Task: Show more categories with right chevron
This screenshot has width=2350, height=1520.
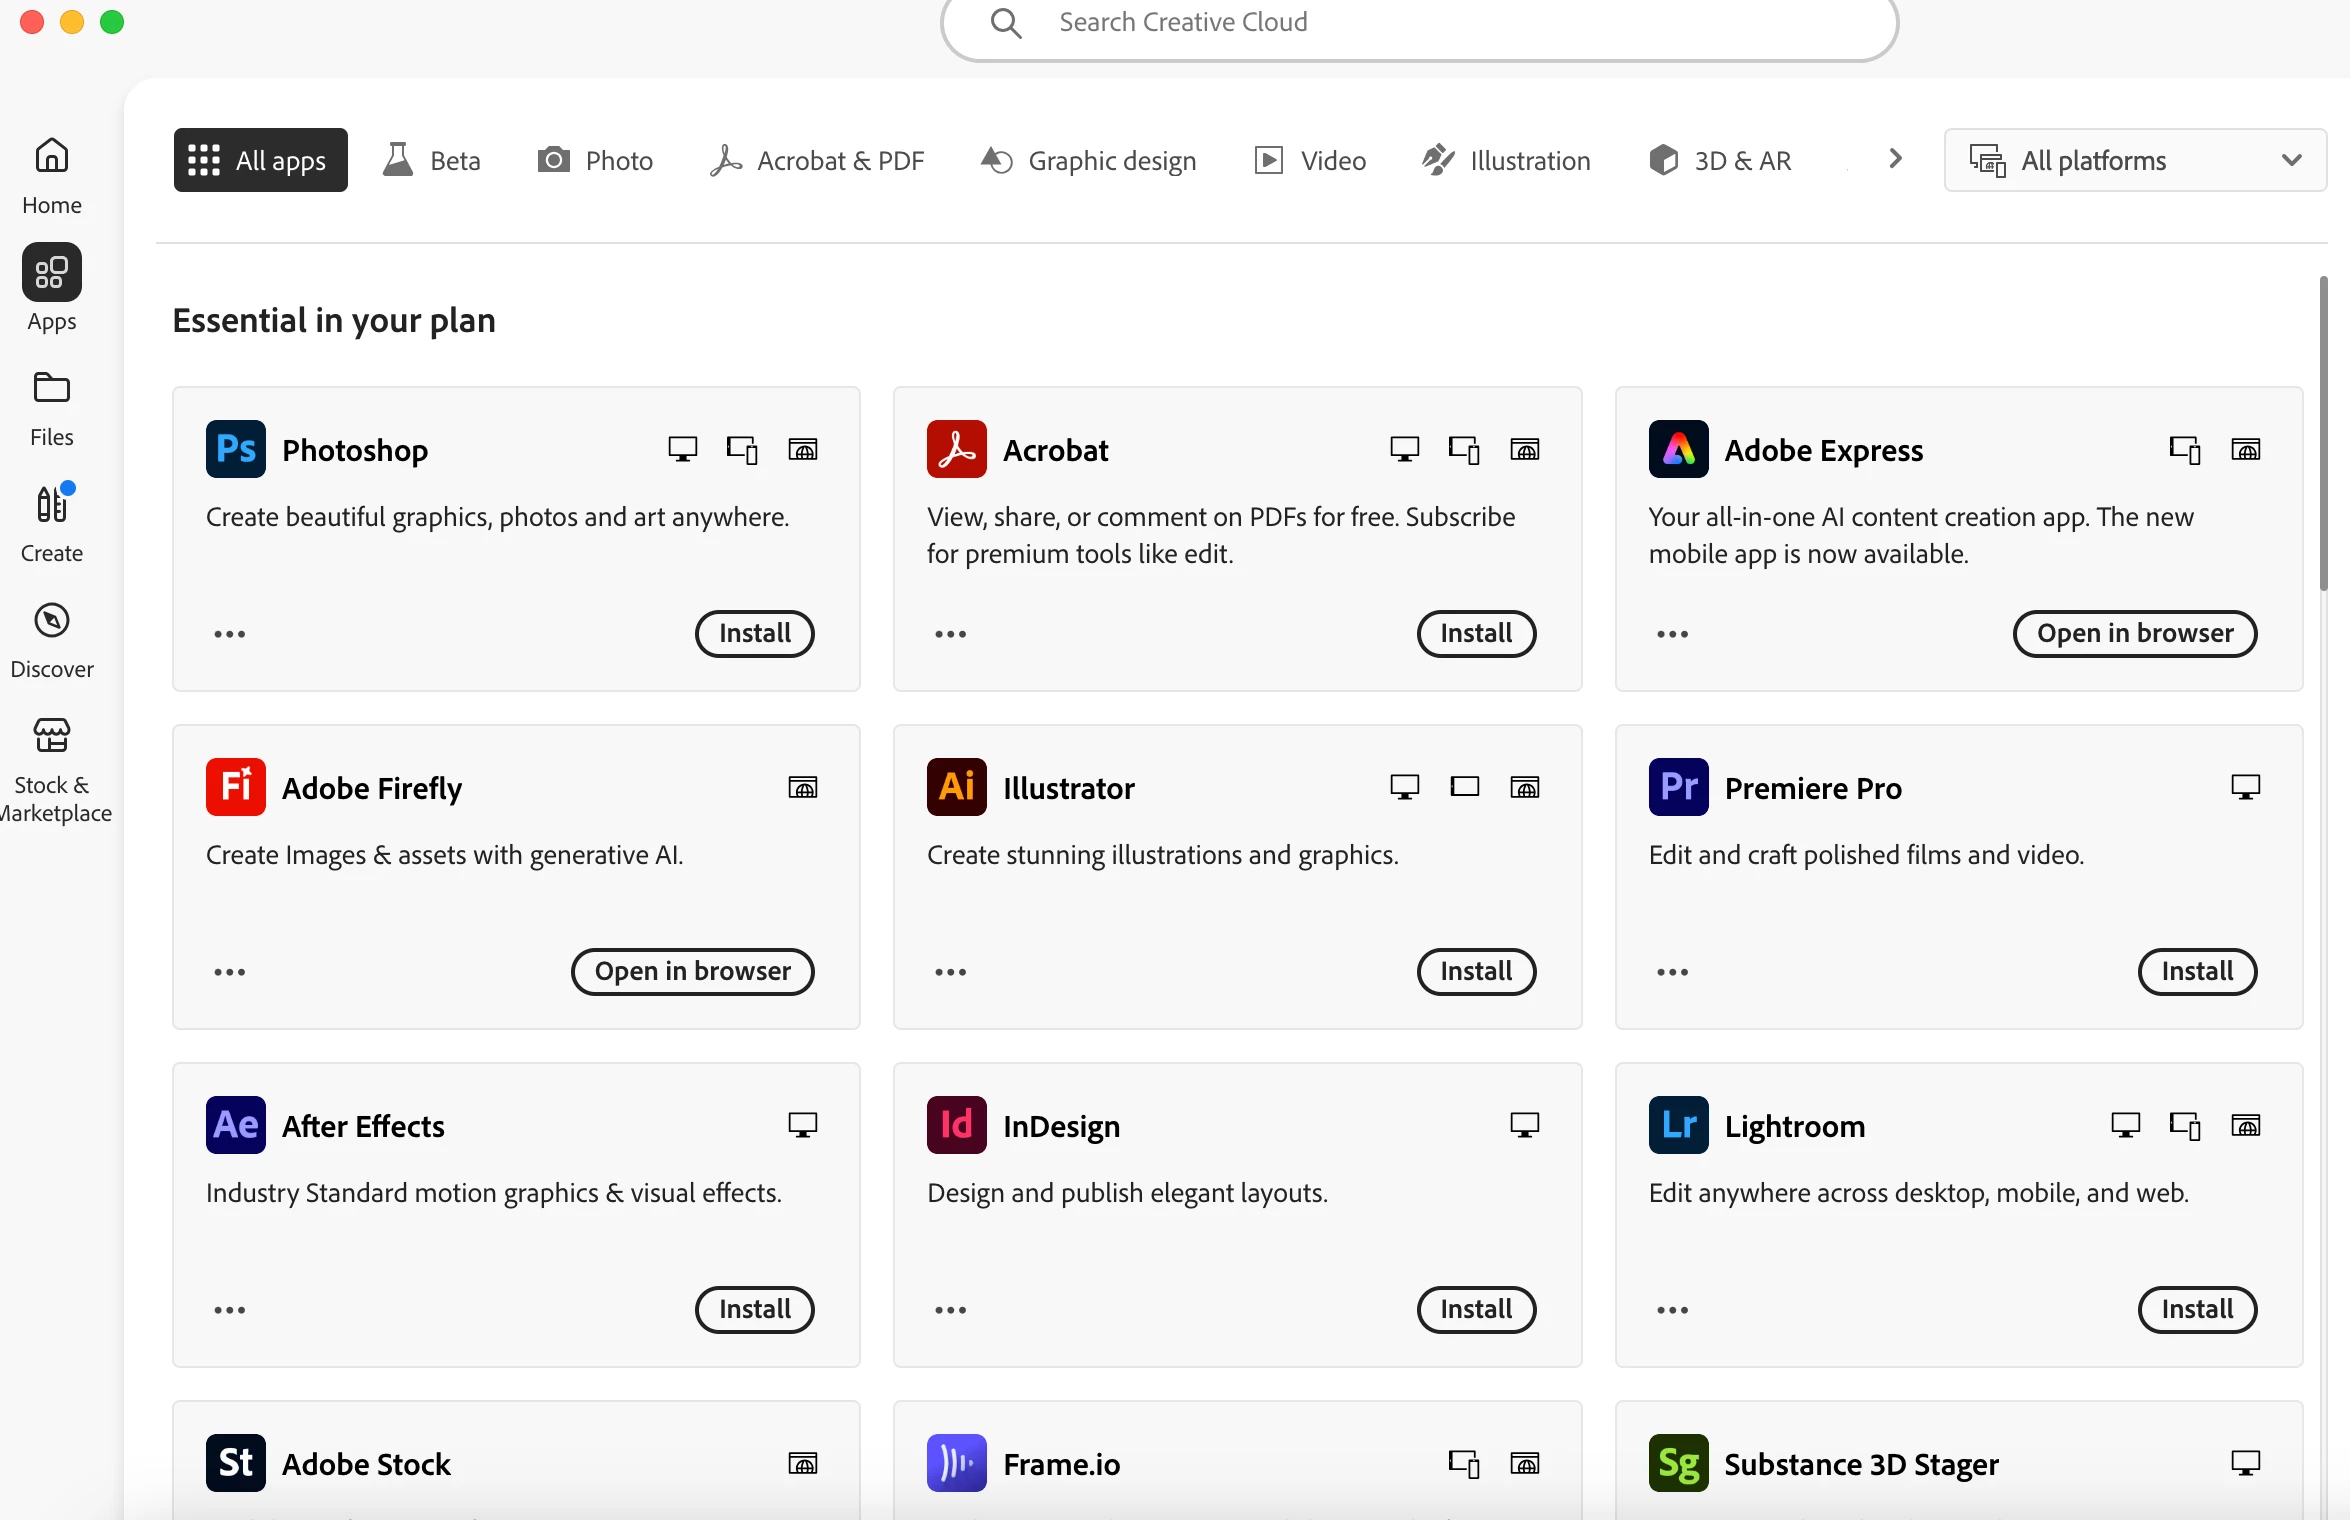Action: click(1894, 159)
